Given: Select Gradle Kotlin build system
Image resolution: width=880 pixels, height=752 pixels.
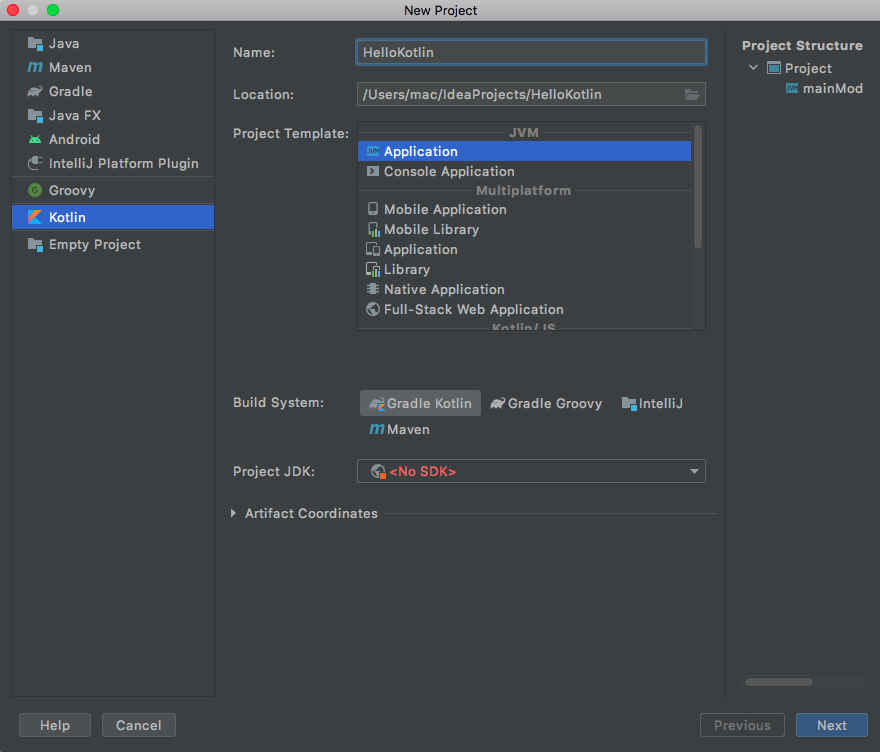Looking at the screenshot, I should coord(420,403).
